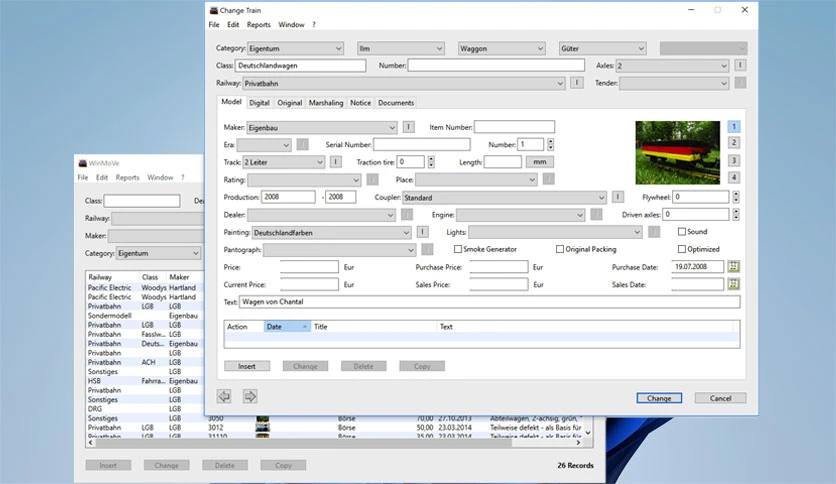Click the Driven axles spinner

click(736, 214)
